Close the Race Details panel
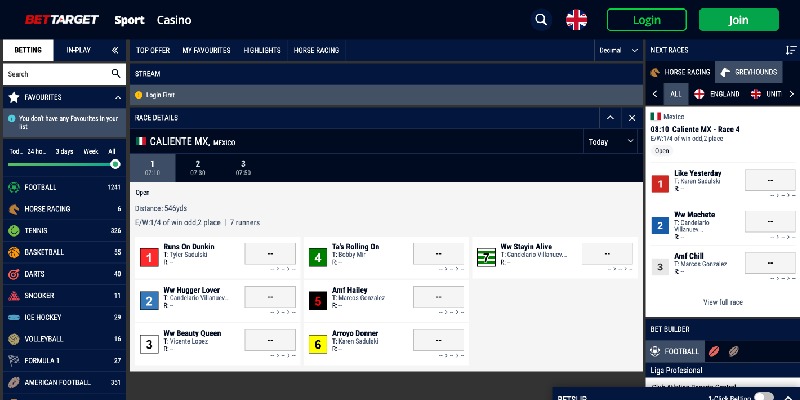 632,118
